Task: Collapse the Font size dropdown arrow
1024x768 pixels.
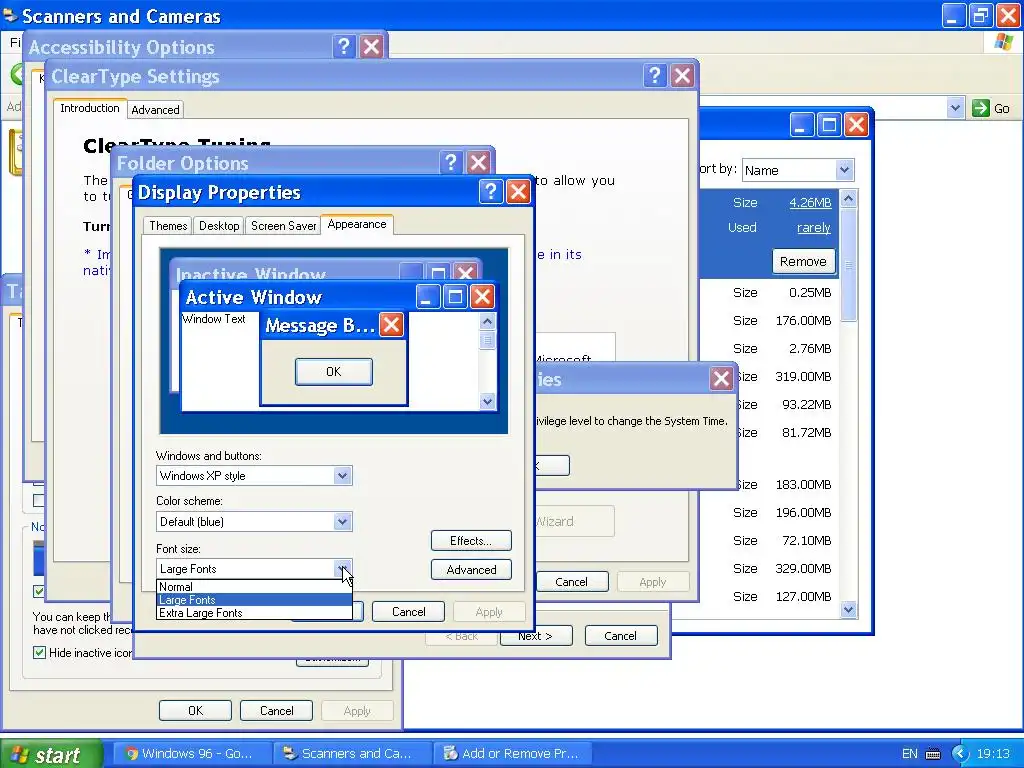Action: pyautogui.click(x=342, y=568)
